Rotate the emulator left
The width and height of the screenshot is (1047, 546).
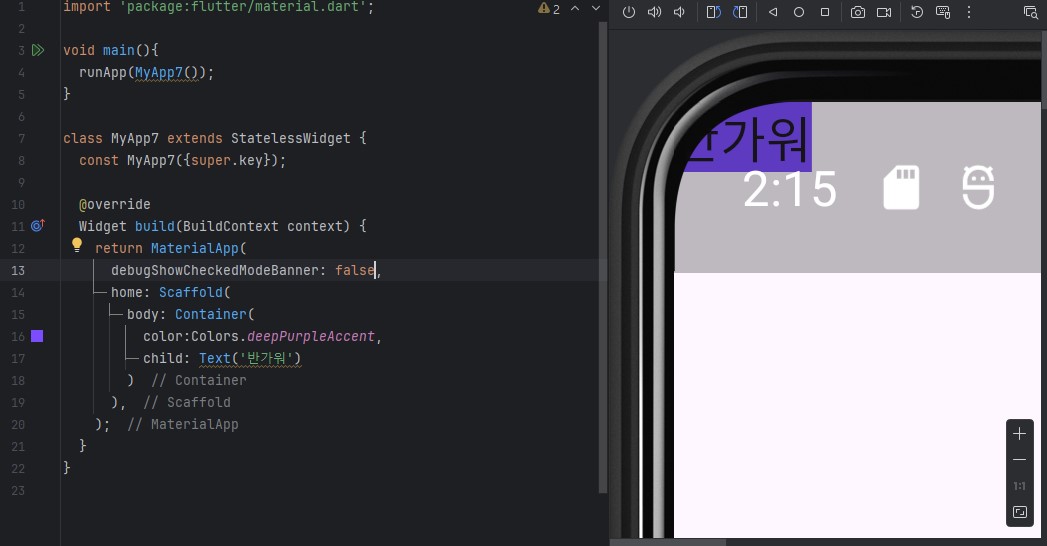714,12
